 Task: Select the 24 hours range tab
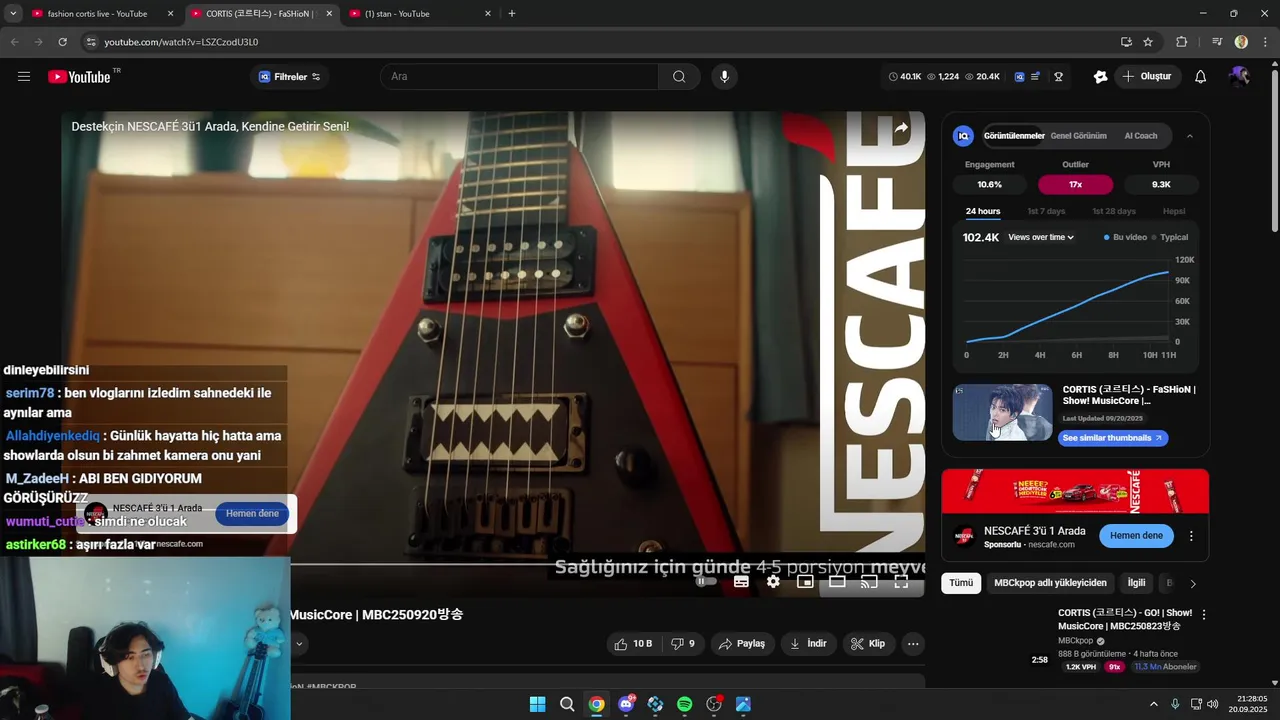click(983, 211)
